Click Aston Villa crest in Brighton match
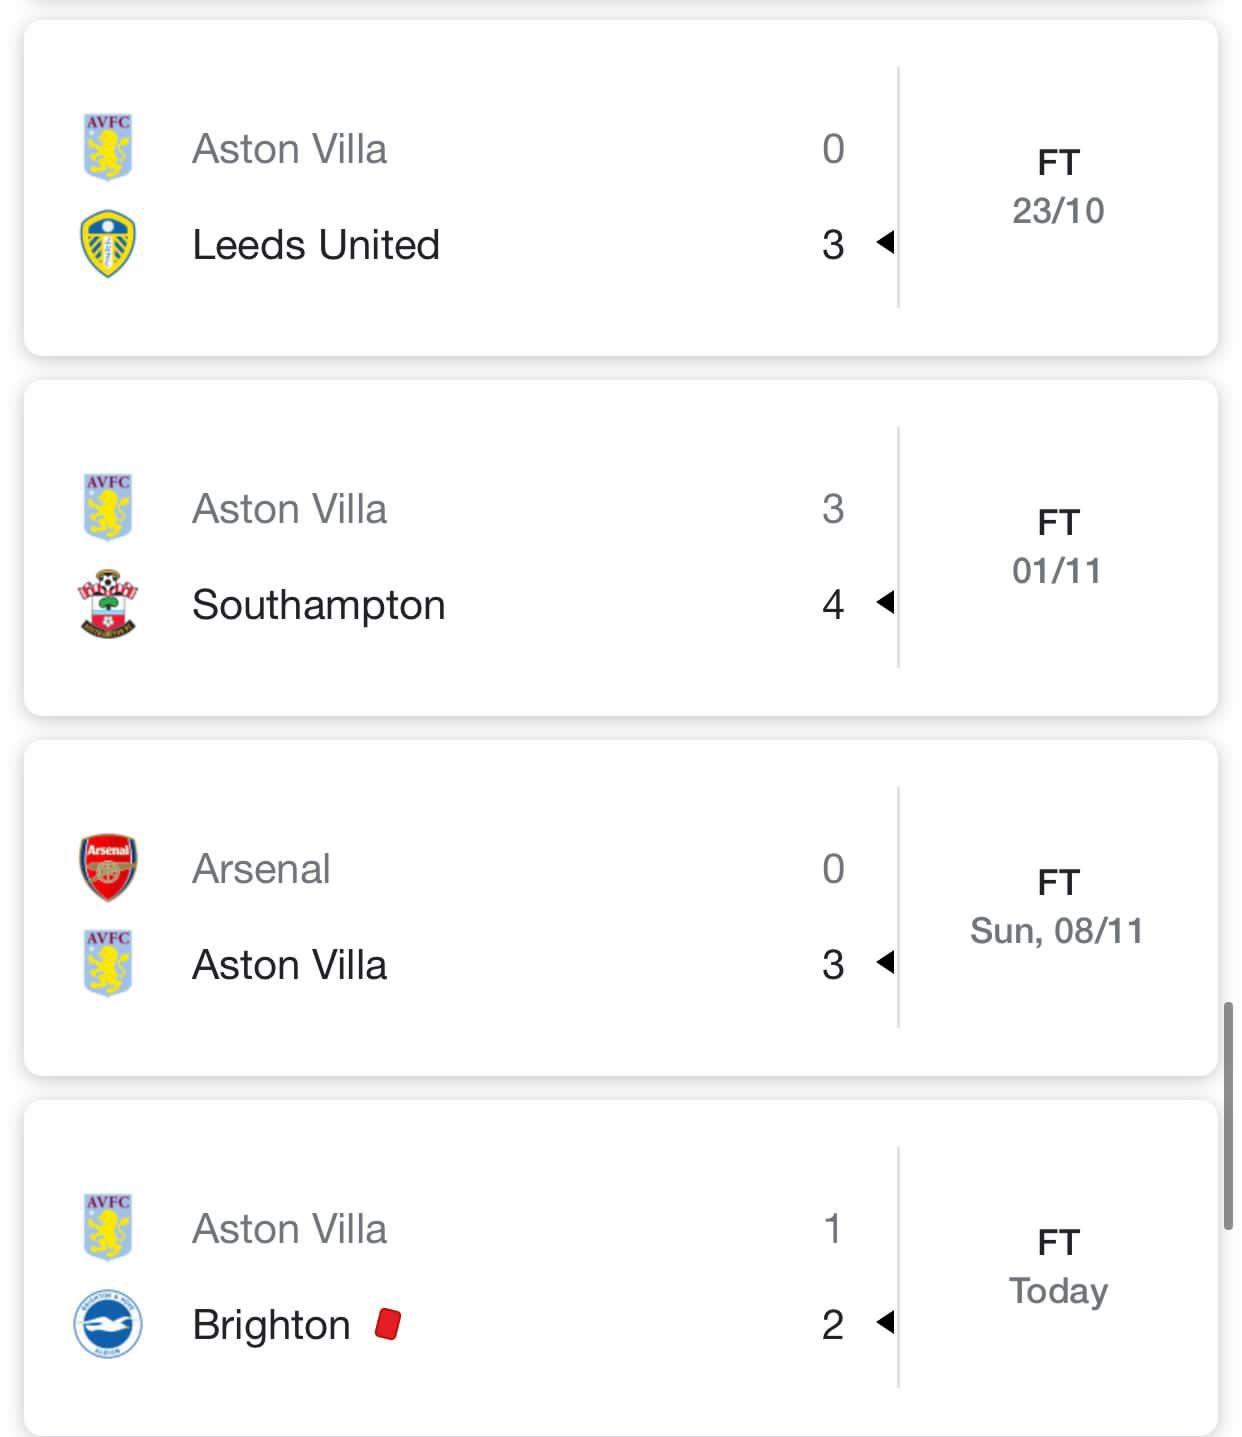The width and height of the screenshot is (1242, 1437). click(107, 1227)
